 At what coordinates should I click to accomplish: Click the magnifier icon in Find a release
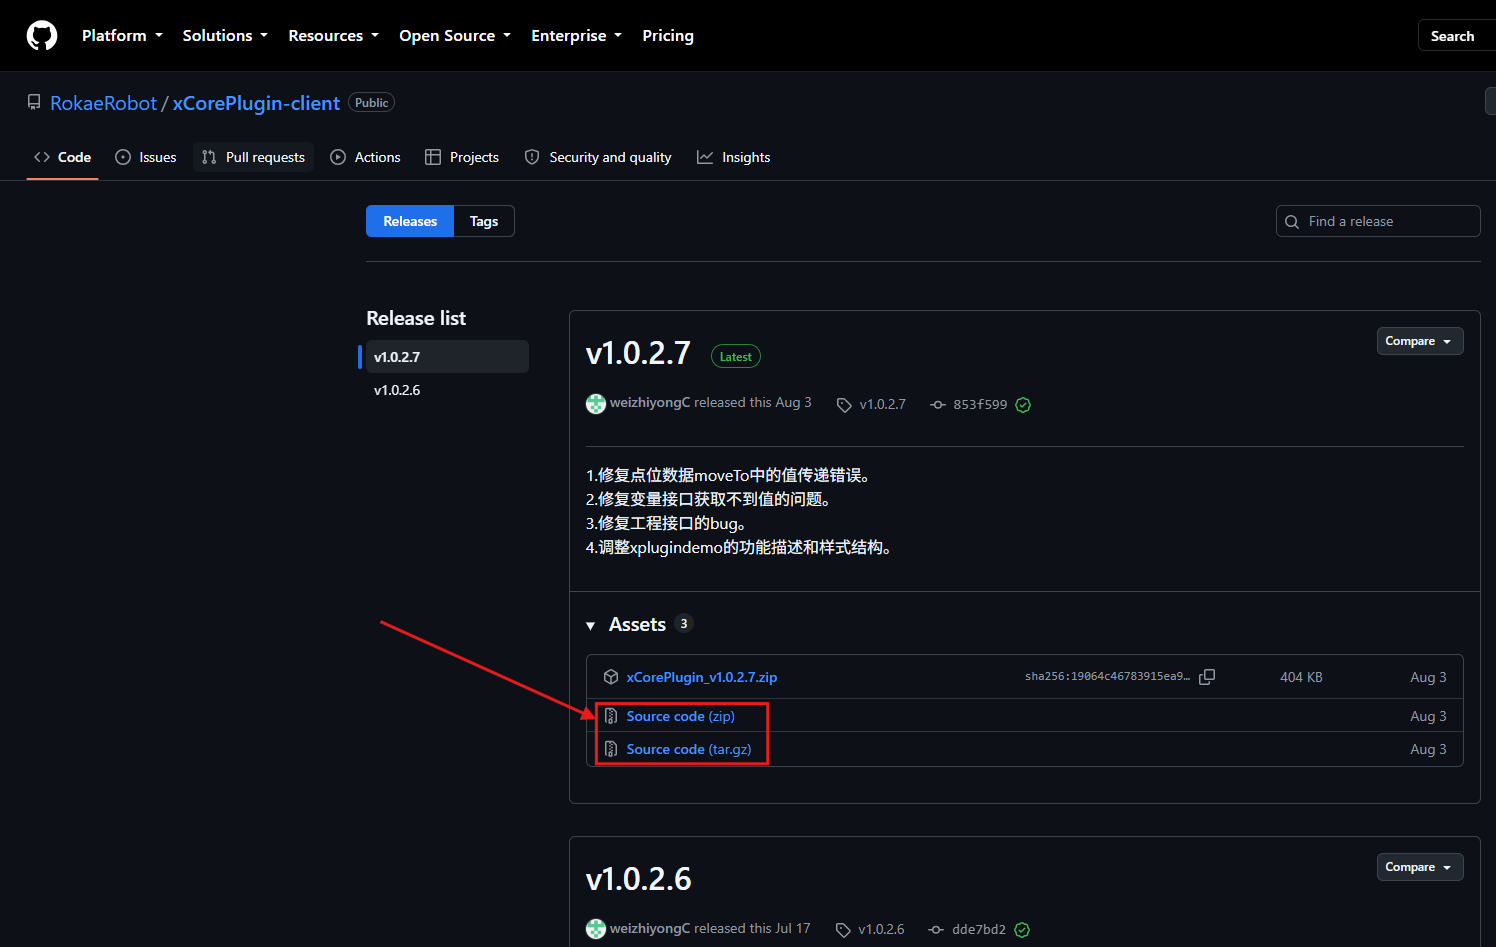point(1292,222)
